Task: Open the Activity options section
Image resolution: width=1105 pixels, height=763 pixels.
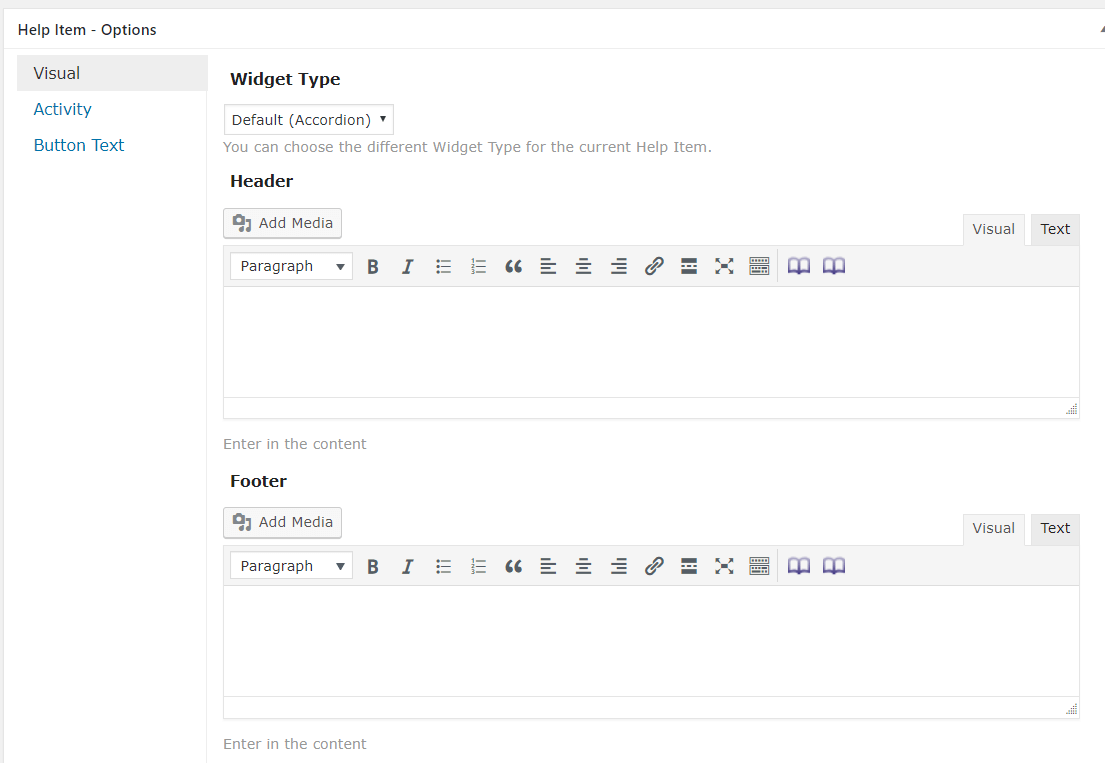Action: coord(62,109)
